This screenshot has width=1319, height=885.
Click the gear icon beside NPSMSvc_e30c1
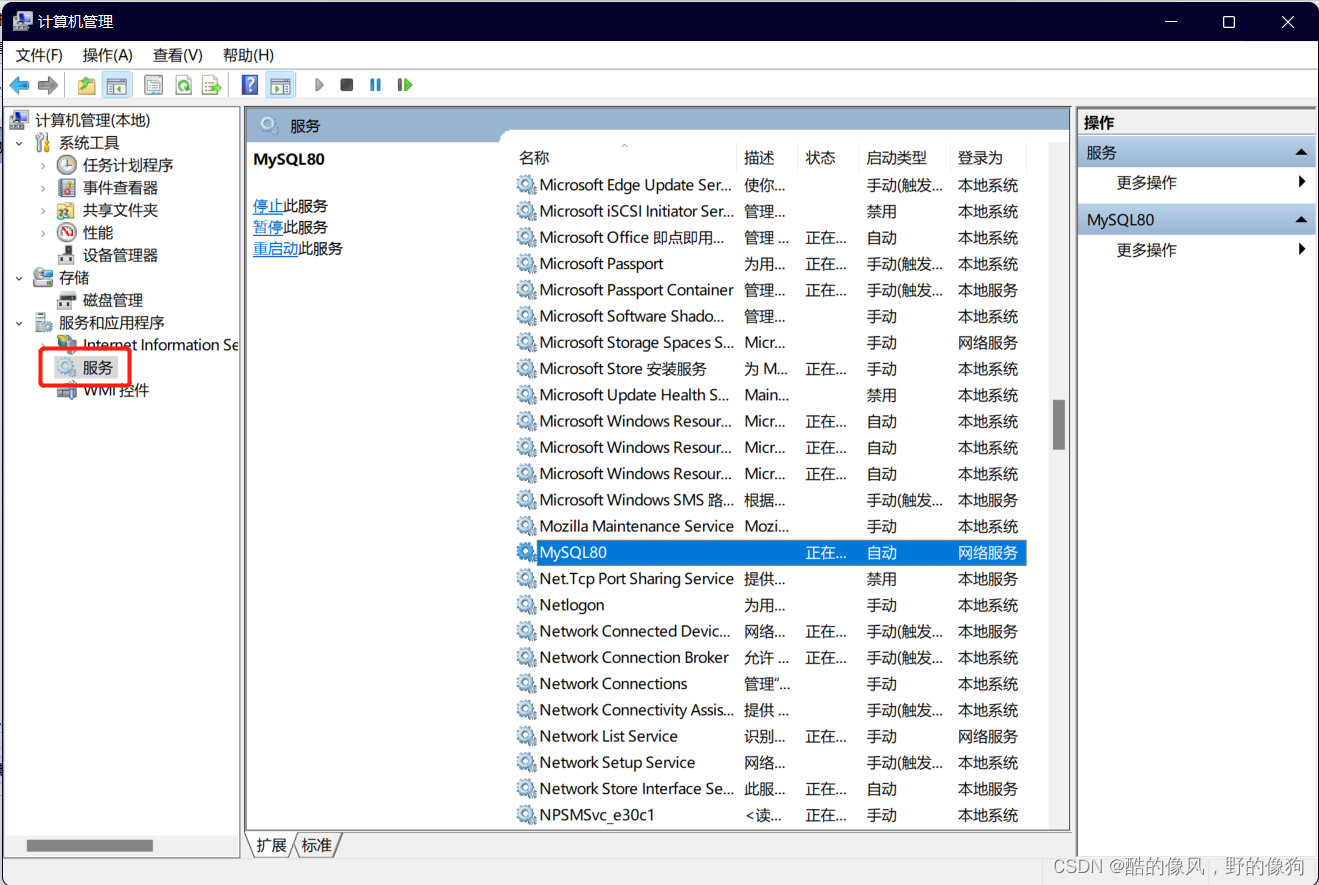(x=526, y=815)
